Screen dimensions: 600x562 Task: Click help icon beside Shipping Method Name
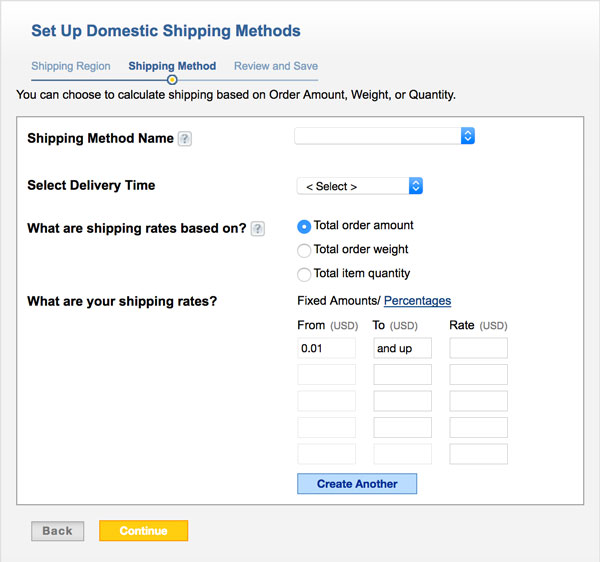[x=185, y=139]
